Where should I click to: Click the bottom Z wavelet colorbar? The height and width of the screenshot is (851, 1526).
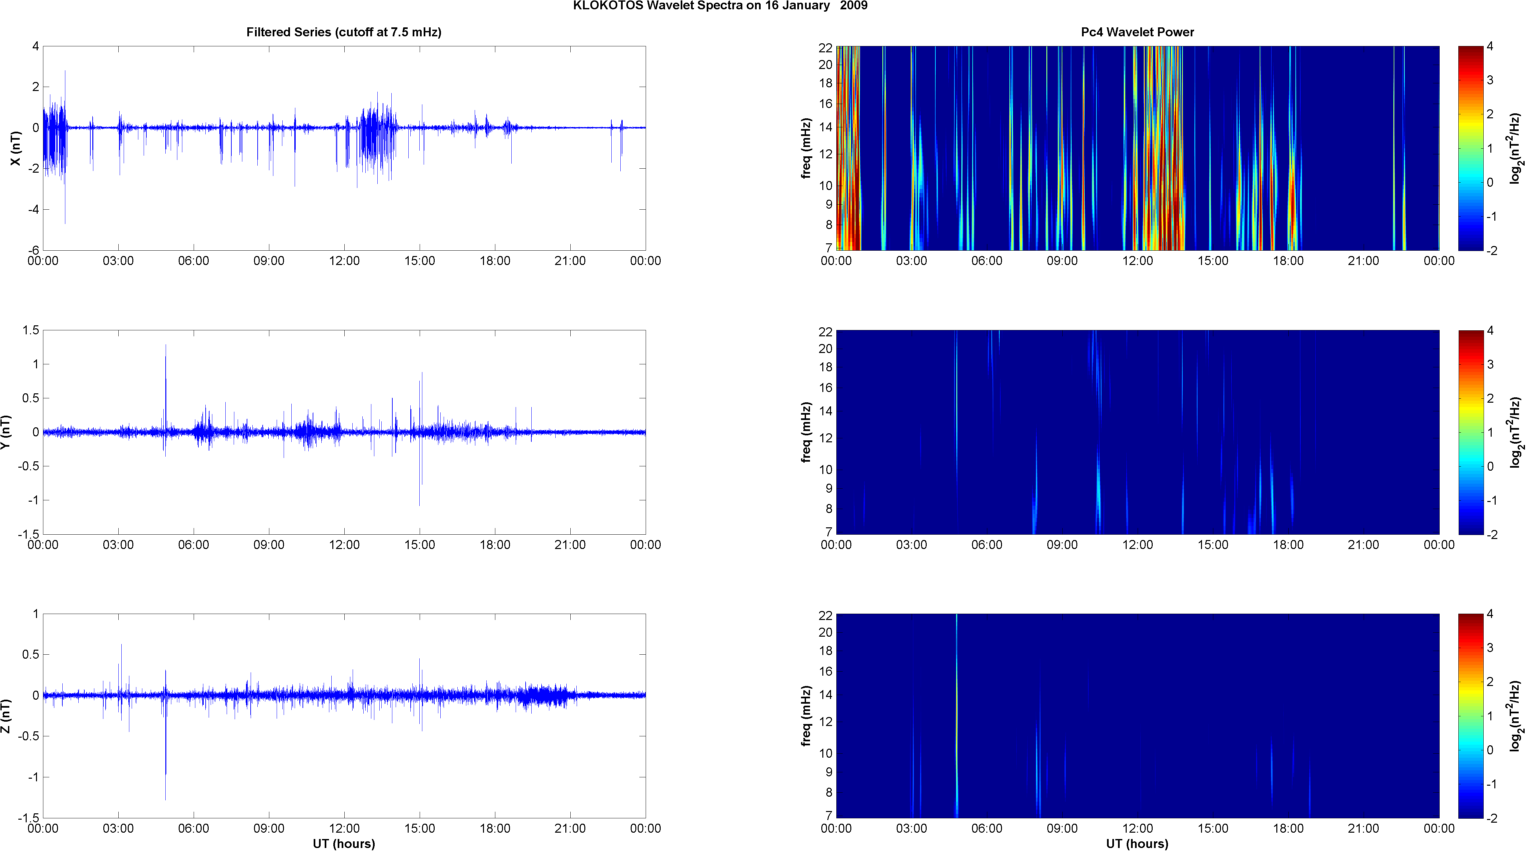pos(1470,716)
